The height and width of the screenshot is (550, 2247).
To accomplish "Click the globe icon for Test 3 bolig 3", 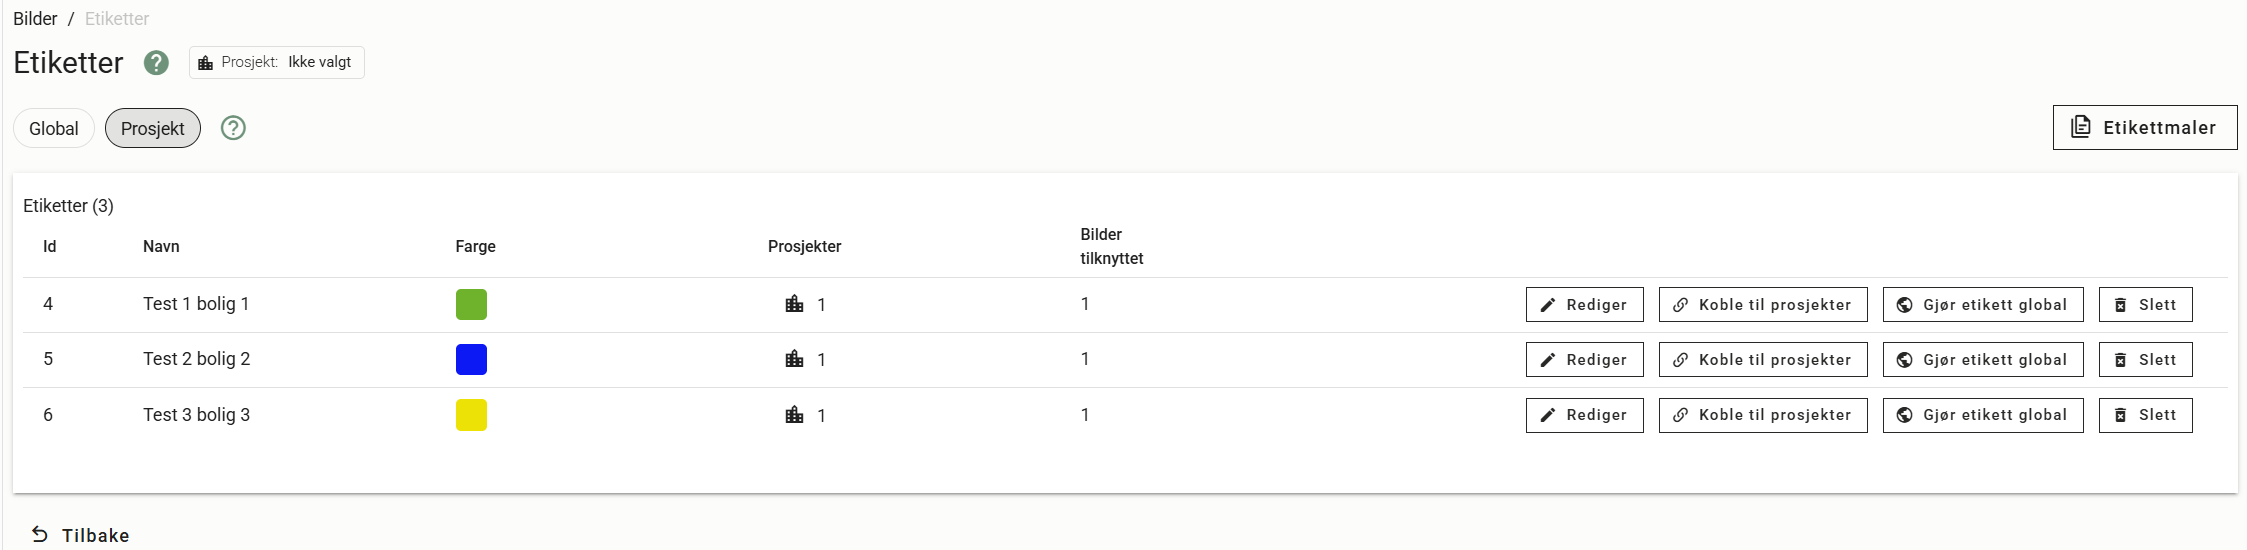I will 1905,415.
